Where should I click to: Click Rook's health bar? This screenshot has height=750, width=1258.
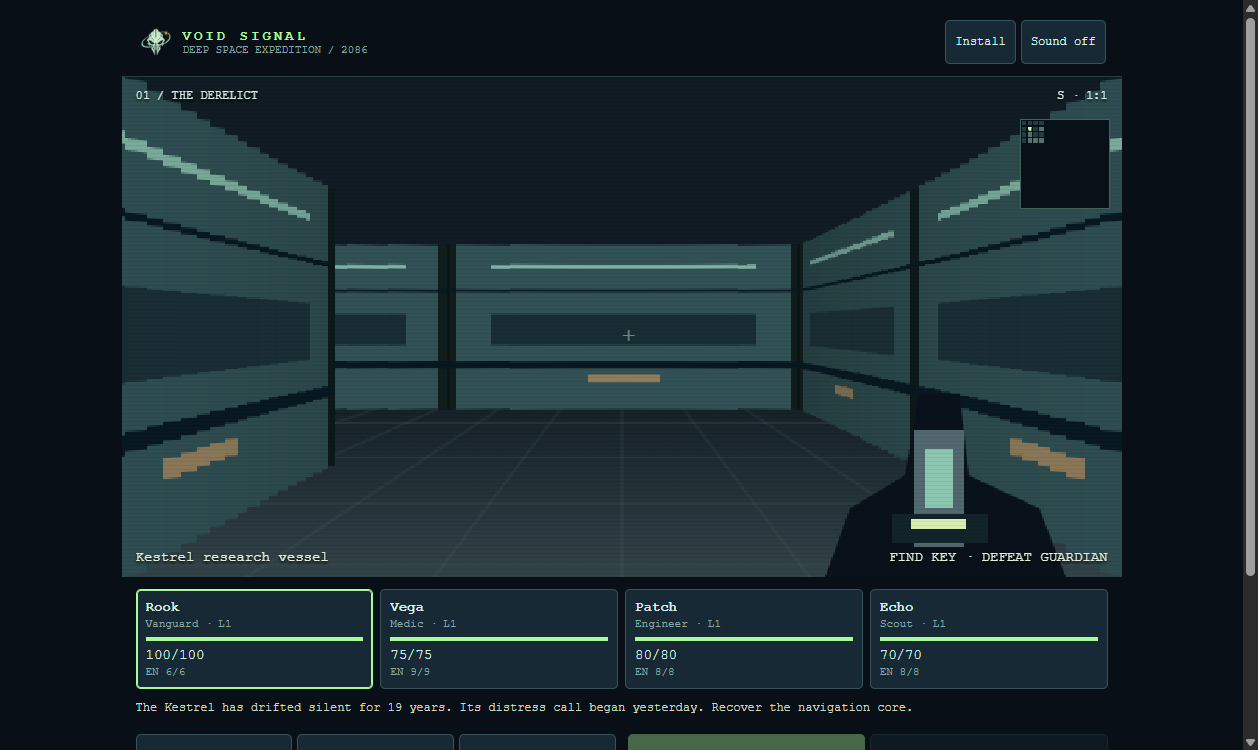point(254,639)
